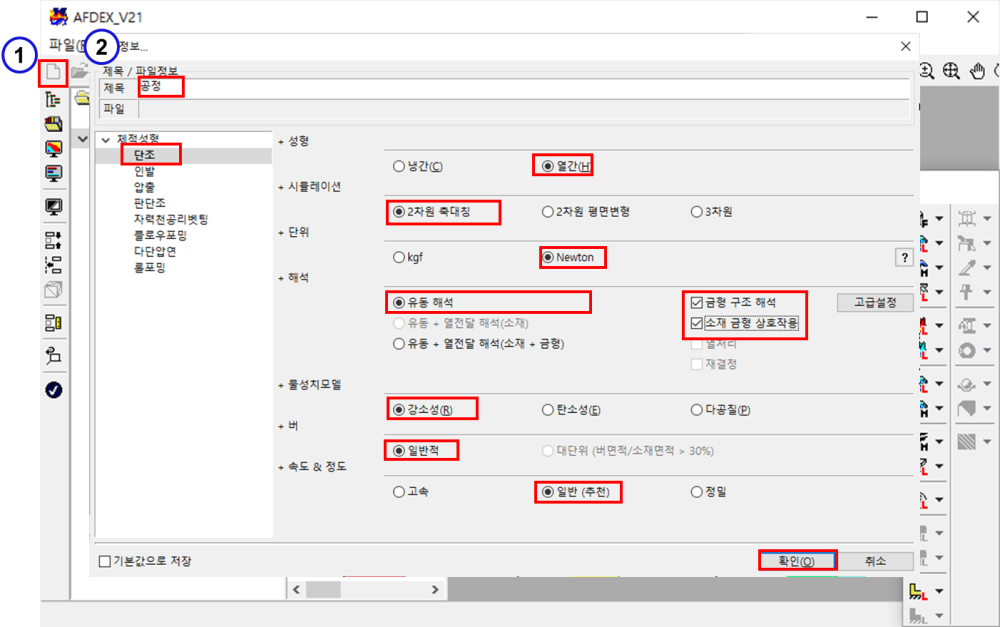Viewport: 1000px width, 627px height.
Task: Open the 파일 menu
Action: [x=62, y=45]
